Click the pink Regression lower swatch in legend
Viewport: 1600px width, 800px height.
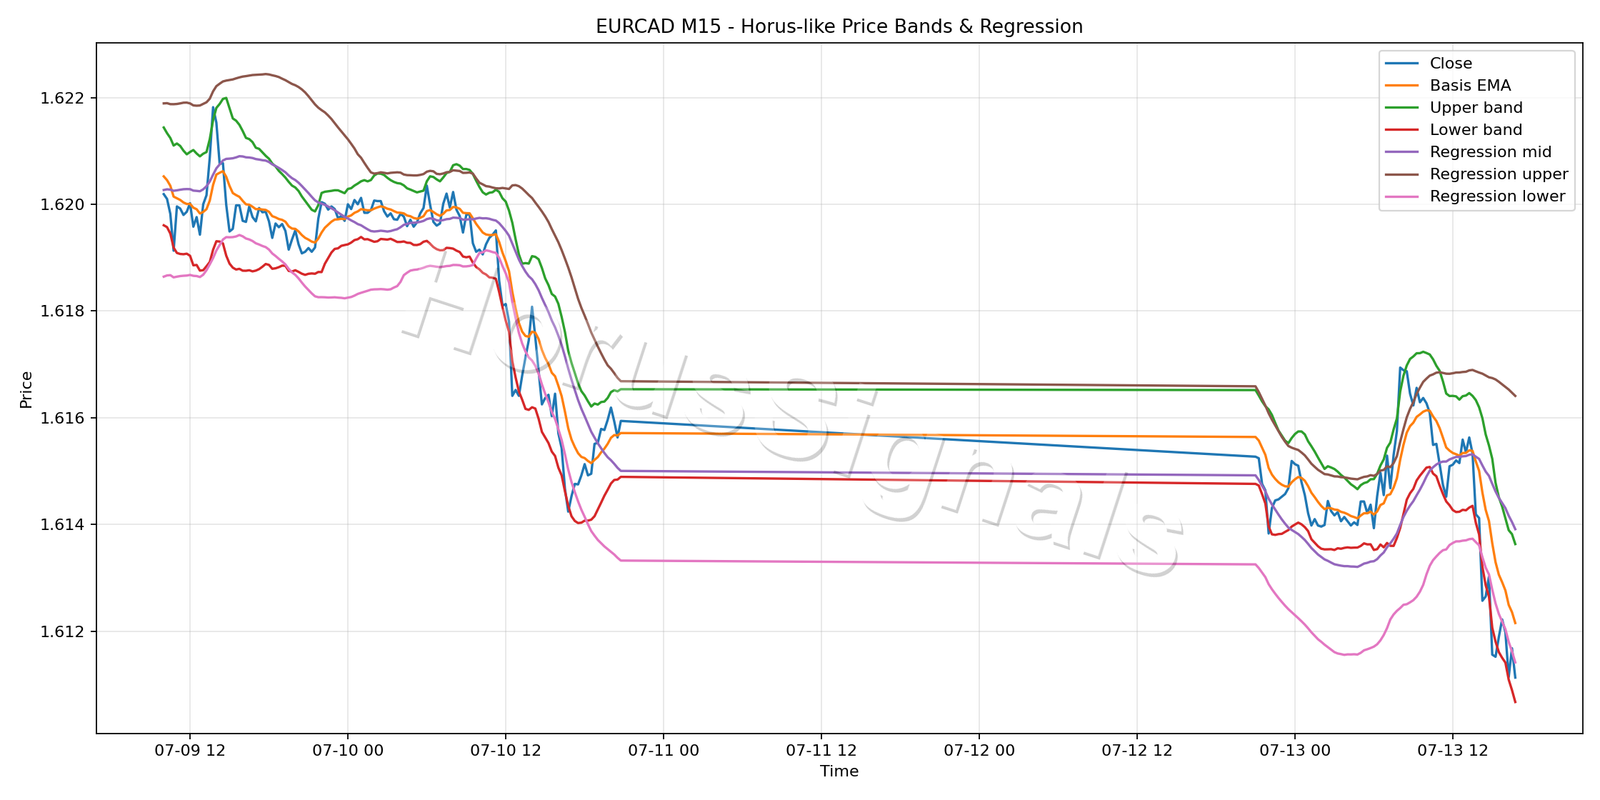point(1402,196)
